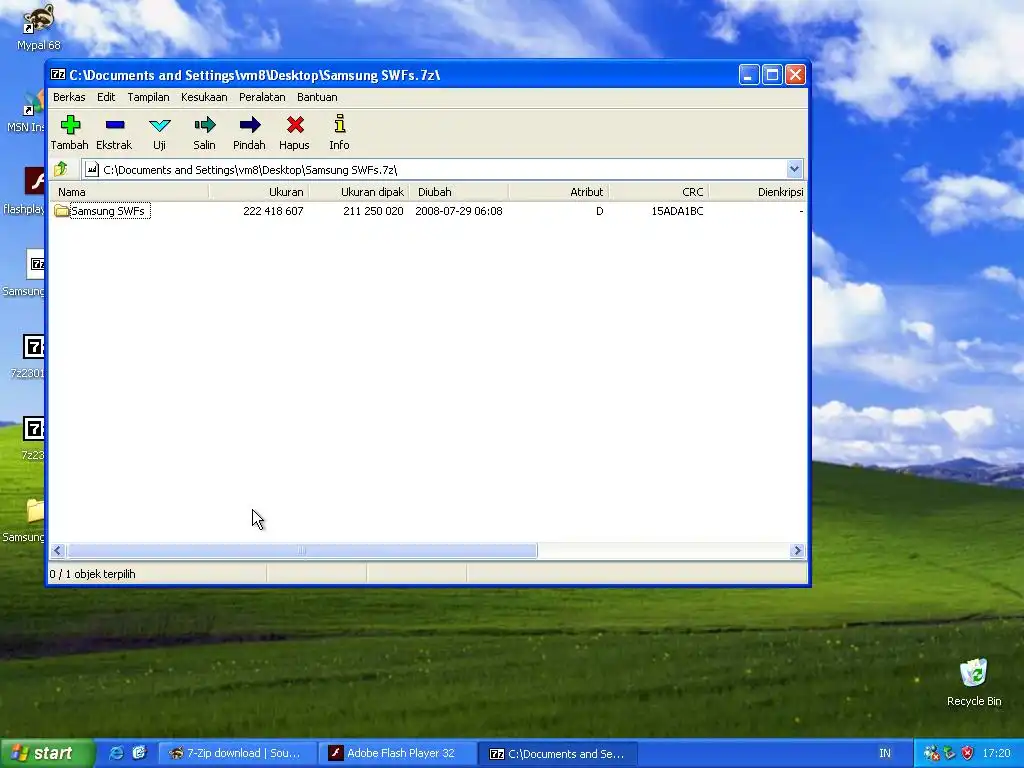Image resolution: width=1024 pixels, height=768 pixels.
Task: Sort by the Atribut column header
Action: pyautogui.click(x=558, y=192)
